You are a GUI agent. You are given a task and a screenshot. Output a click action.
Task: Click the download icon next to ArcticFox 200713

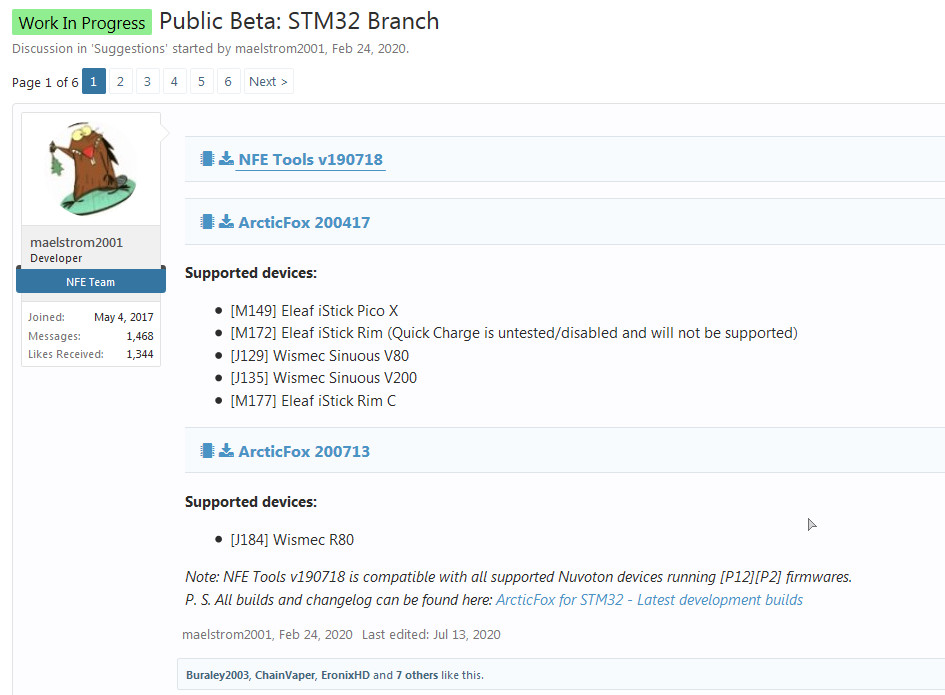(x=226, y=451)
